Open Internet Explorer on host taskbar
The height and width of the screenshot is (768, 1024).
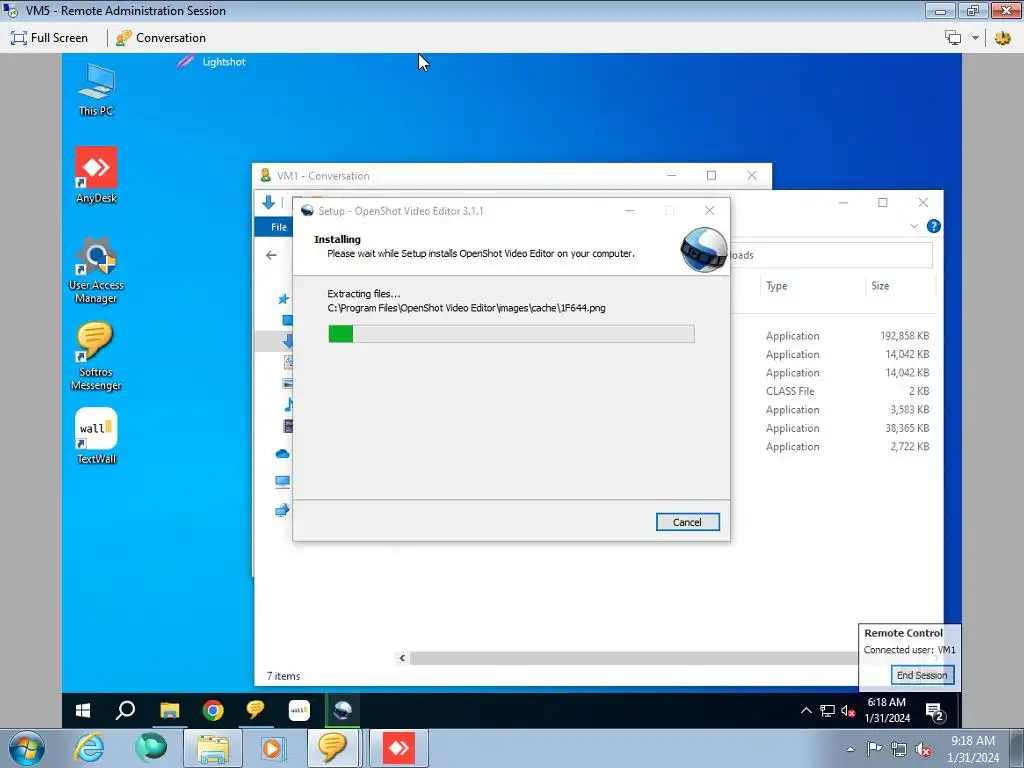click(89, 748)
